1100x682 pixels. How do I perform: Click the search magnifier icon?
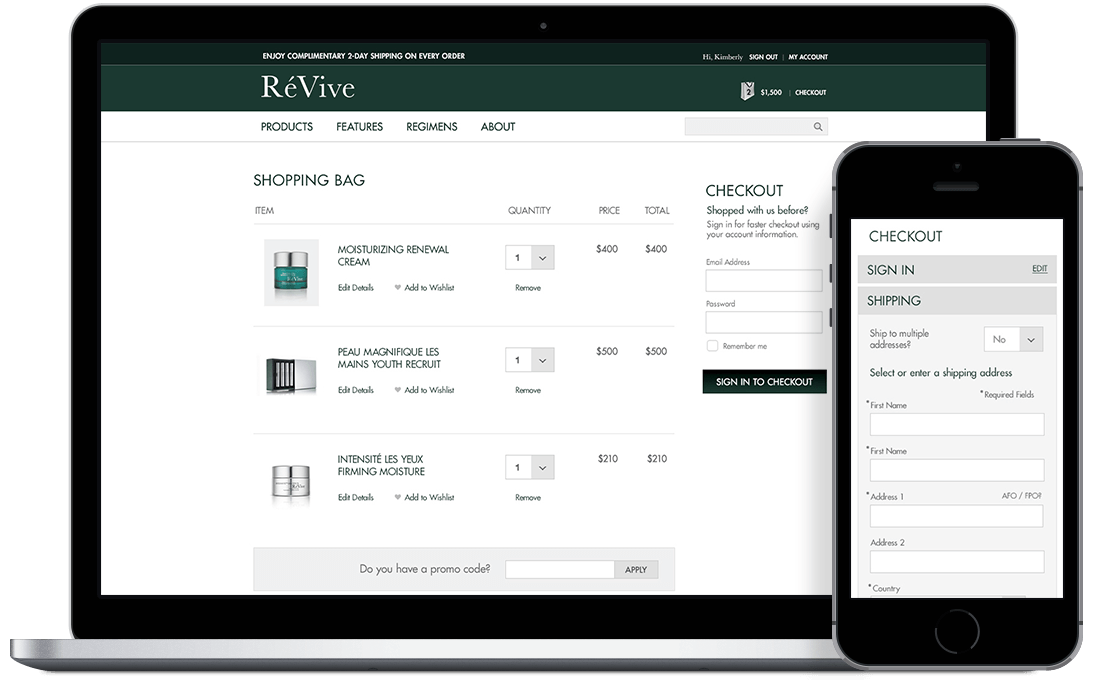pyautogui.click(x=818, y=126)
